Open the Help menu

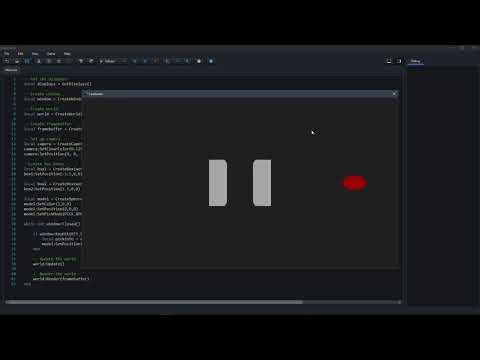(67, 54)
